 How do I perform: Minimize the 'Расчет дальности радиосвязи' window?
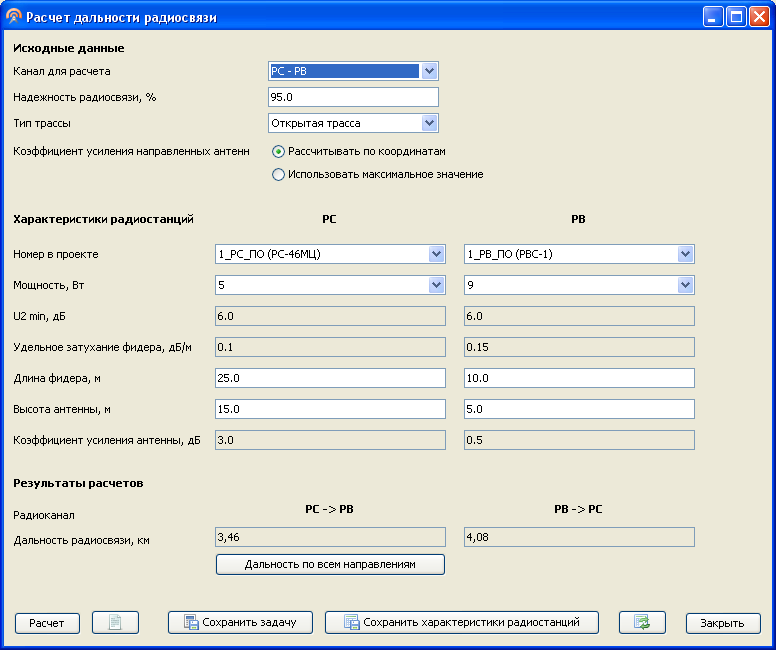tap(713, 17)
